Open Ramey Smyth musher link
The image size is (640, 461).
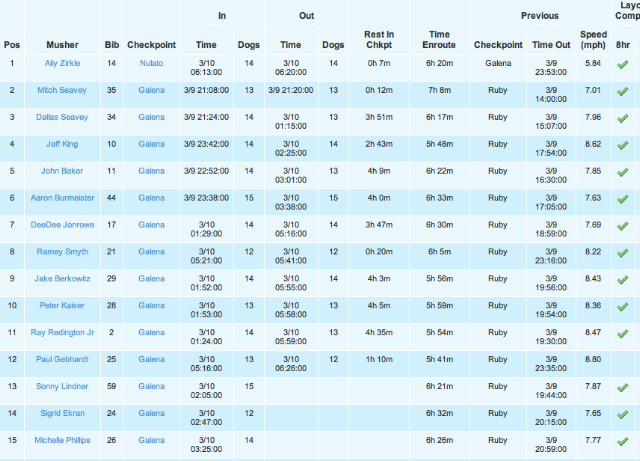pyautogui.click(x=62, y=252)
